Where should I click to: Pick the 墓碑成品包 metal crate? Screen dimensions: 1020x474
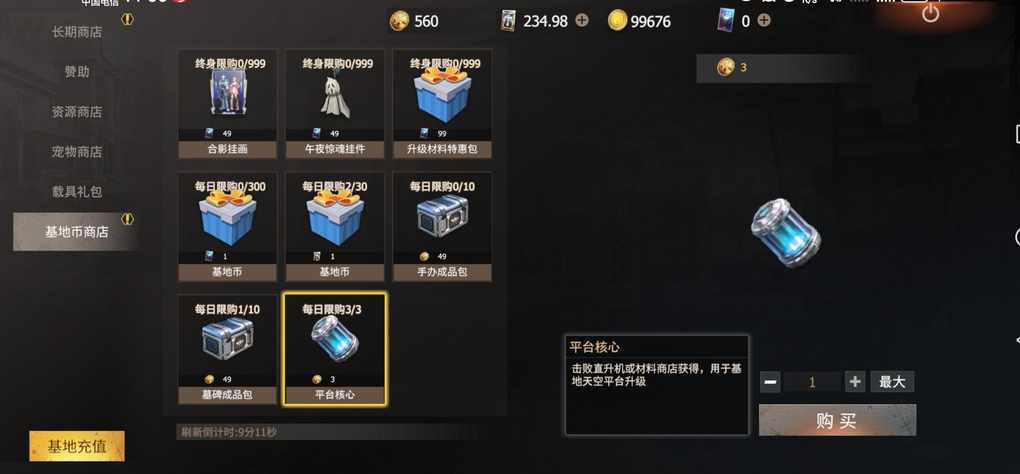[228, 350]
